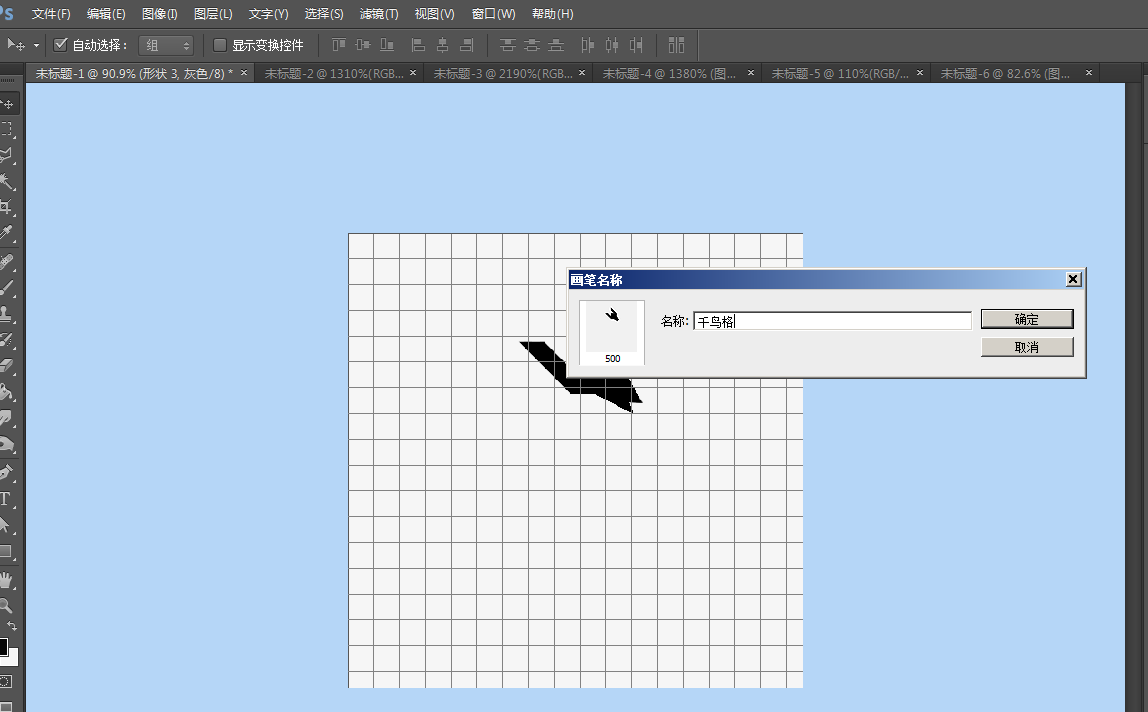This screenshot has height=712, width=1148.
Task: Click 取消 in the brush name dialog
Action: (1027, 346)
